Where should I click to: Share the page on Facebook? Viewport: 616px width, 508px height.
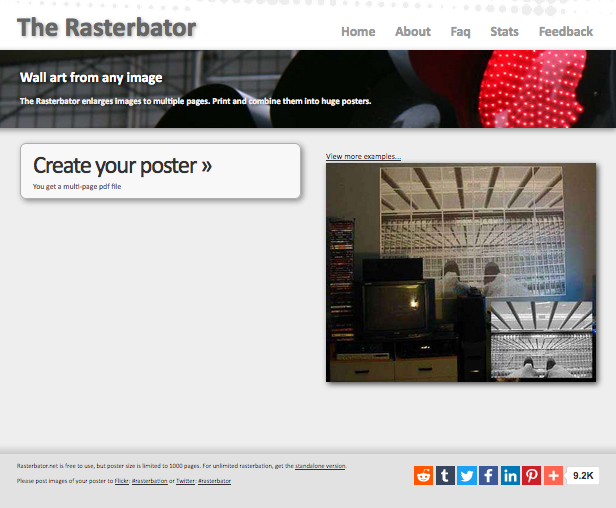(488, 475)
